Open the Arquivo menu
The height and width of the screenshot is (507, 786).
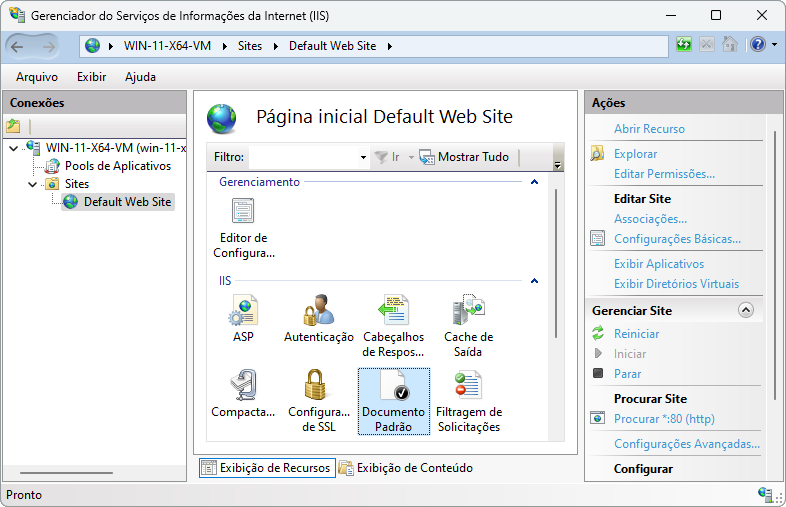37,77
